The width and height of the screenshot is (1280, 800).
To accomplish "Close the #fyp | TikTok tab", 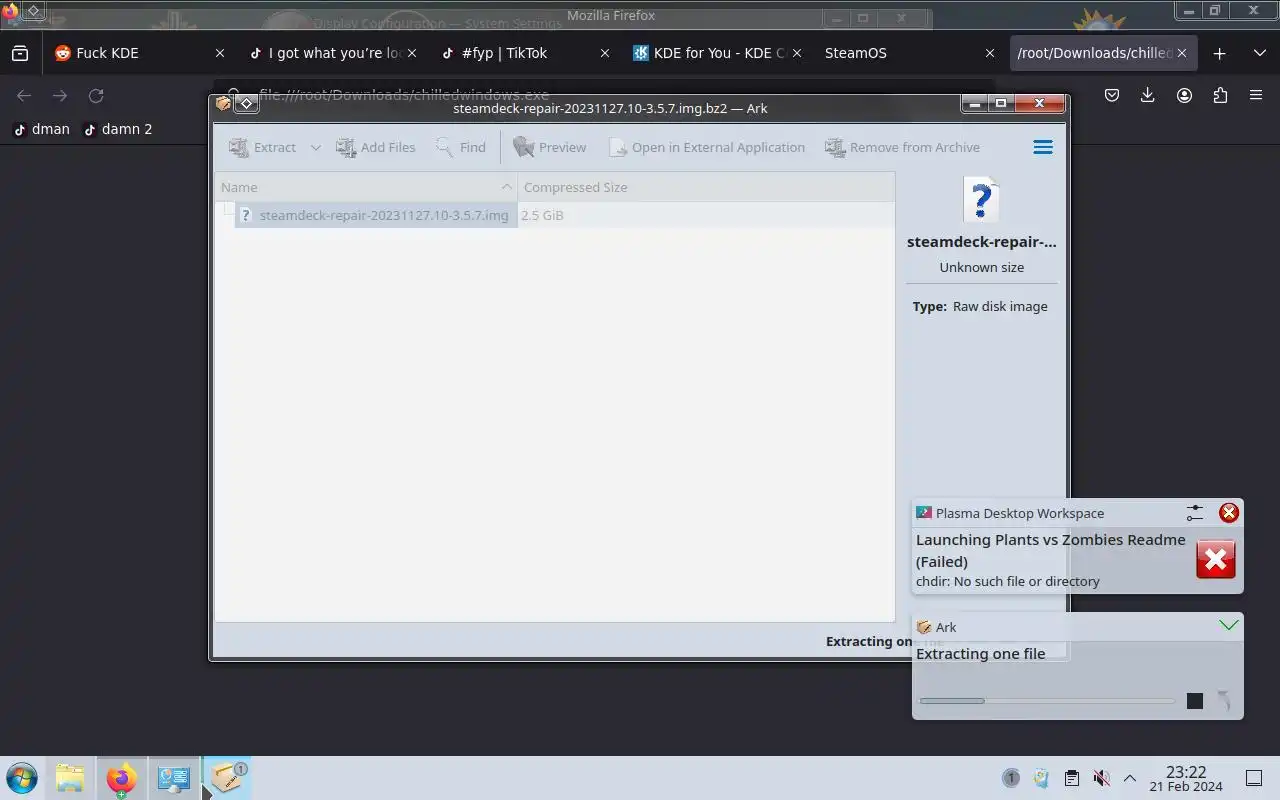I will click(x=604, y=53).
